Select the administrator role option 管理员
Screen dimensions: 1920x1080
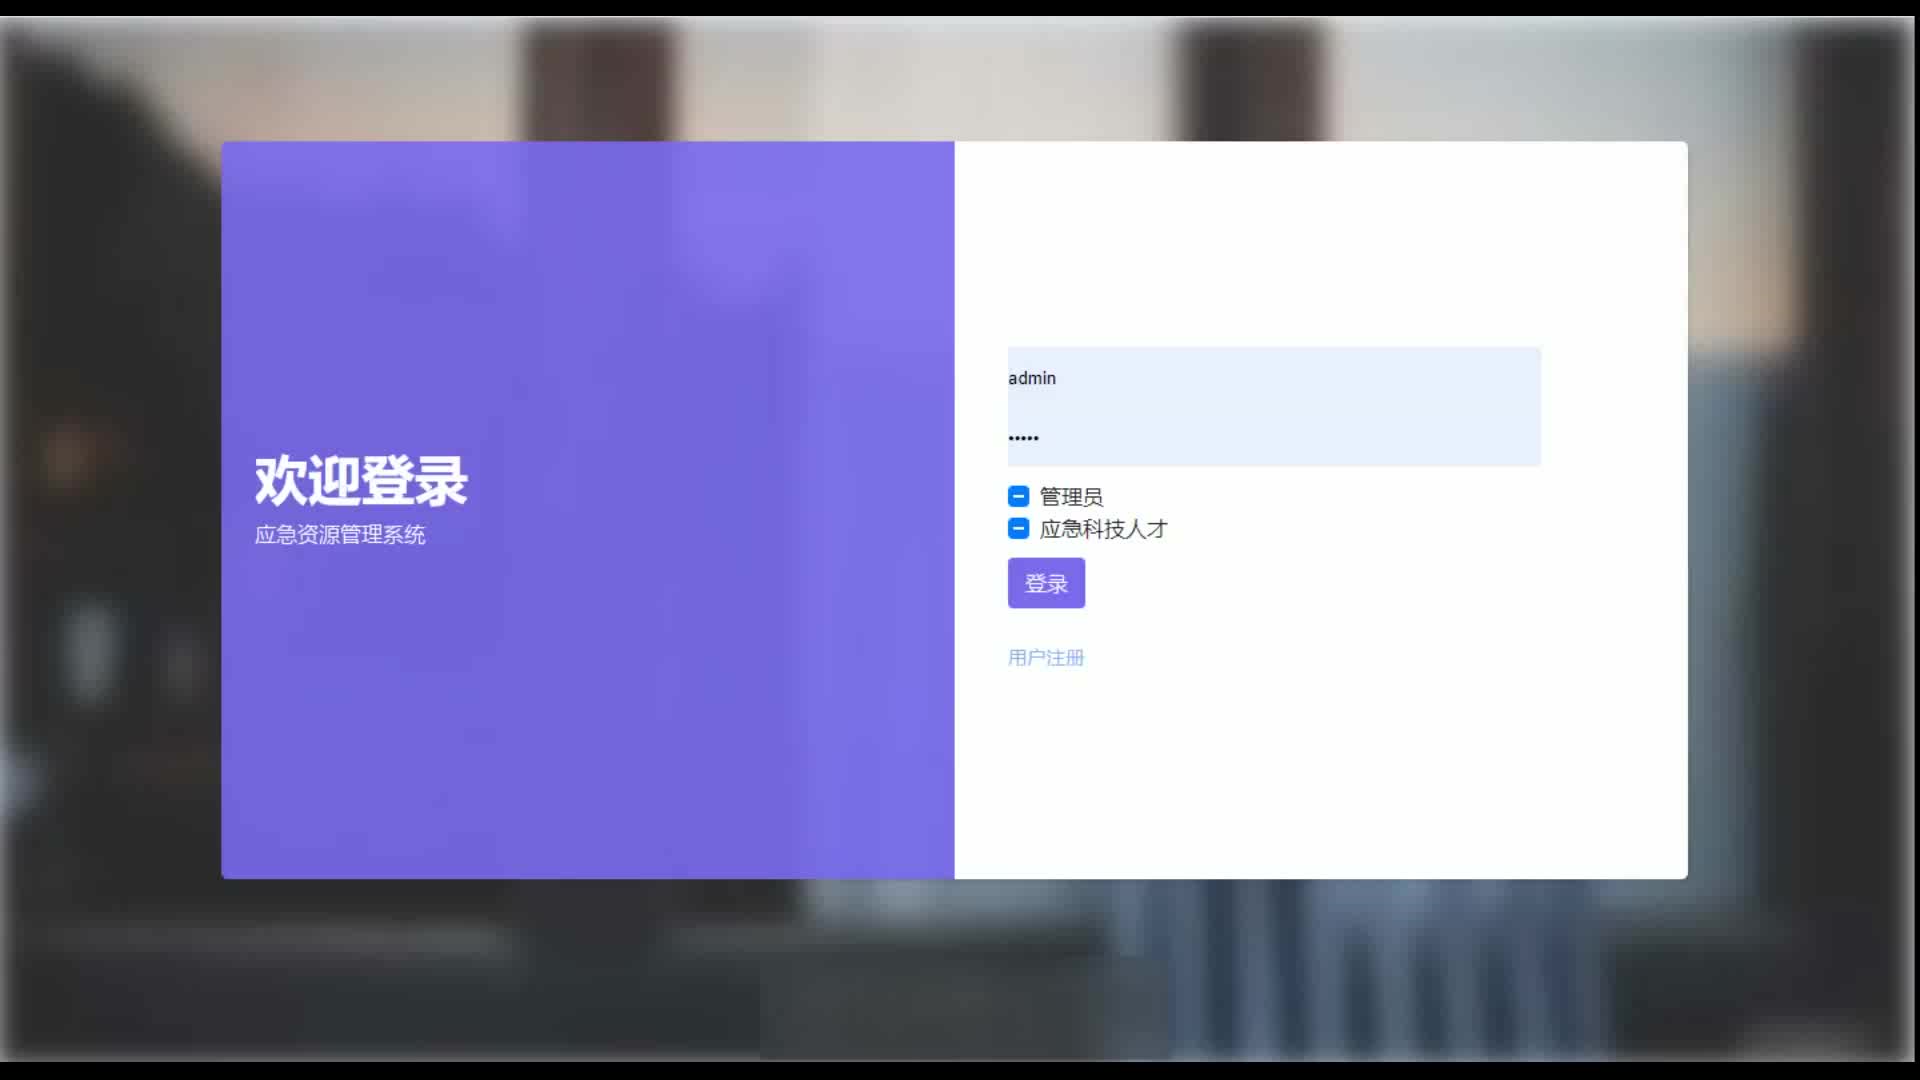pos(1018,496)
